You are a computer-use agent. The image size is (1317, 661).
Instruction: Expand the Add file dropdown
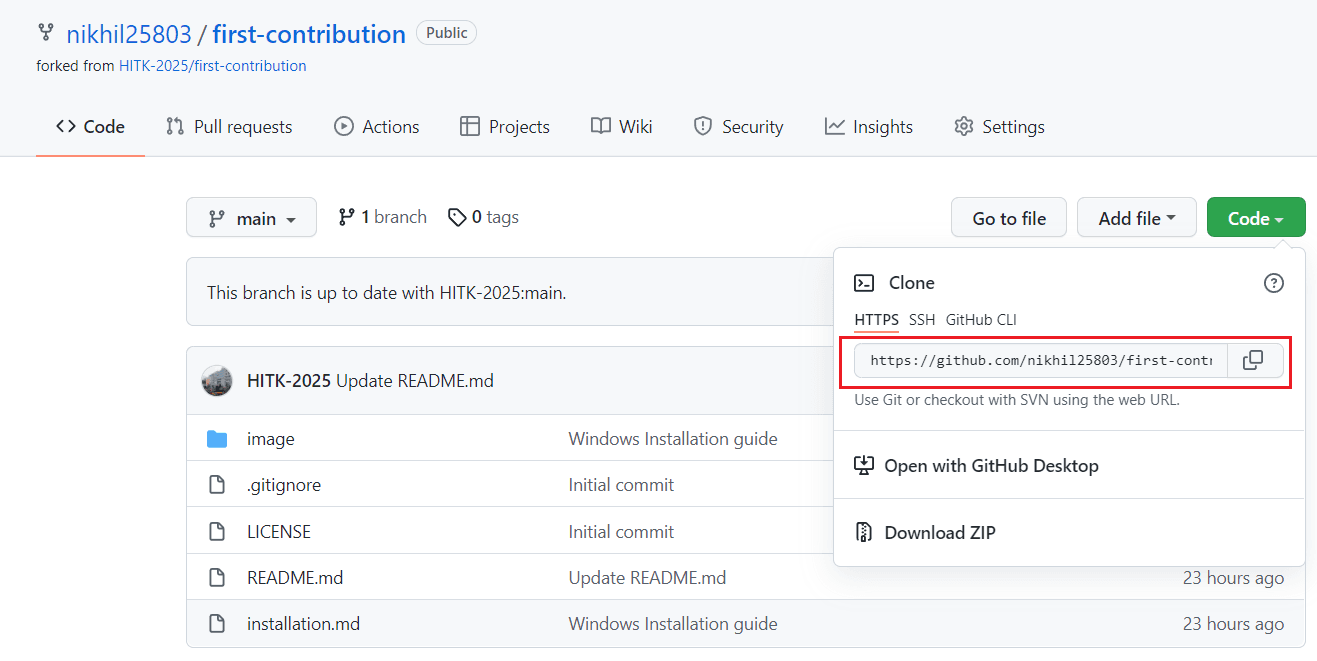1137,218
